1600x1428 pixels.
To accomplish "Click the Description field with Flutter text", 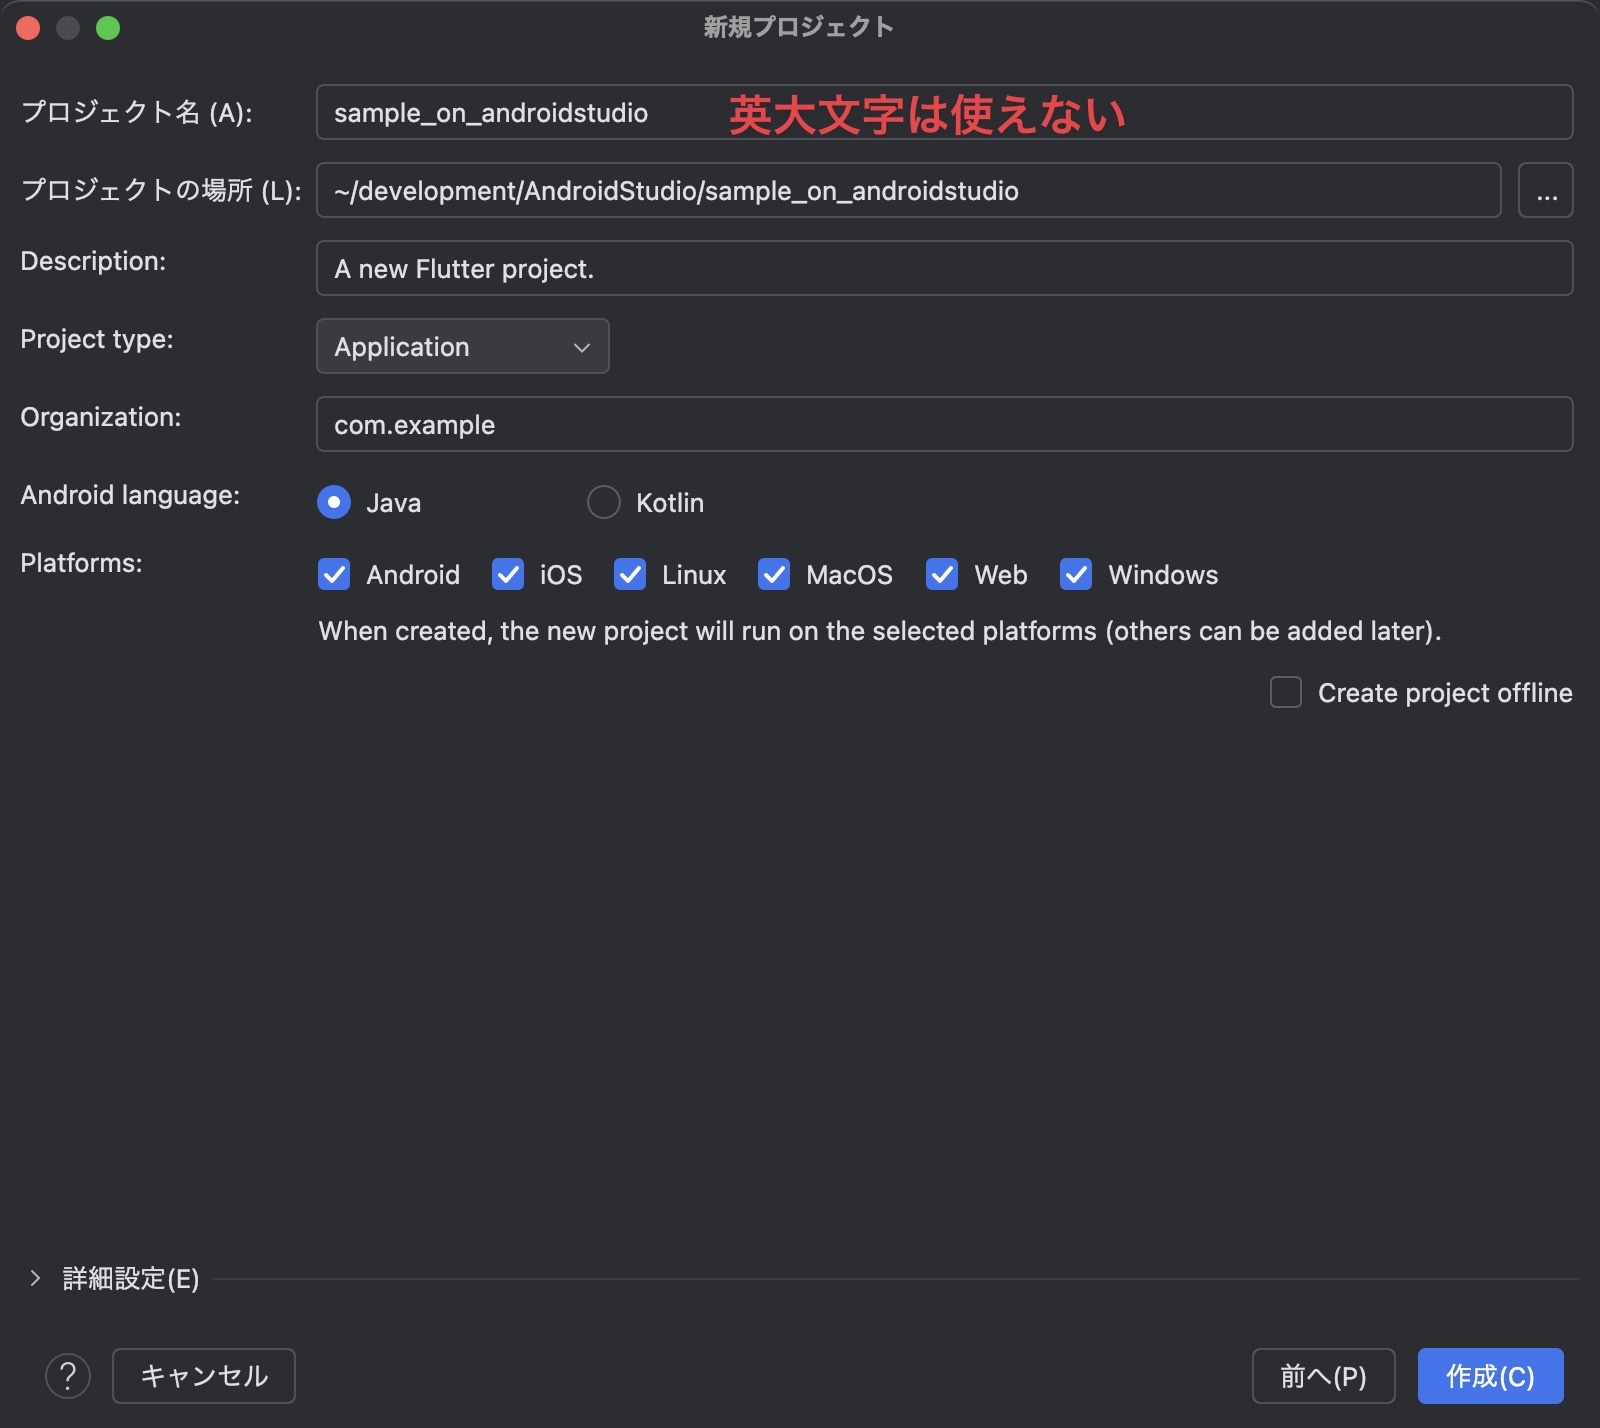I will click(x=944, y=268).
